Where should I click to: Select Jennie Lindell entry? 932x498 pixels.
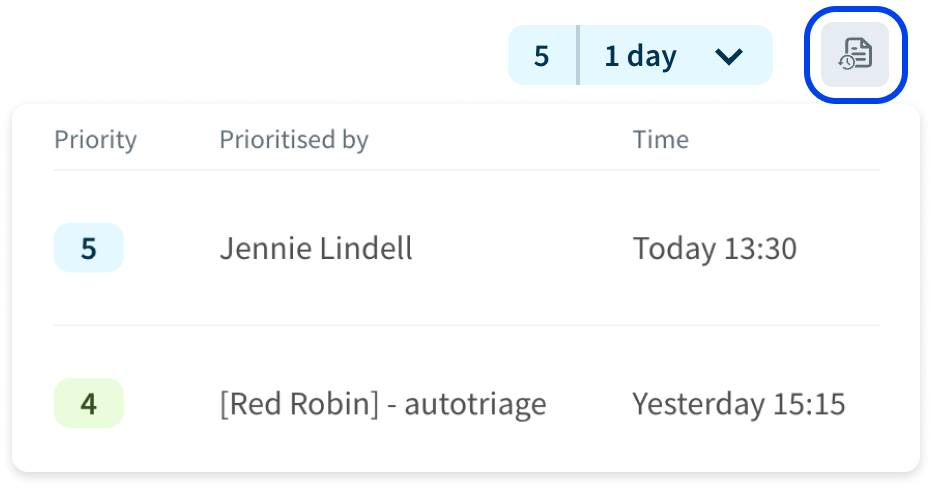click(x=316, y=248)
